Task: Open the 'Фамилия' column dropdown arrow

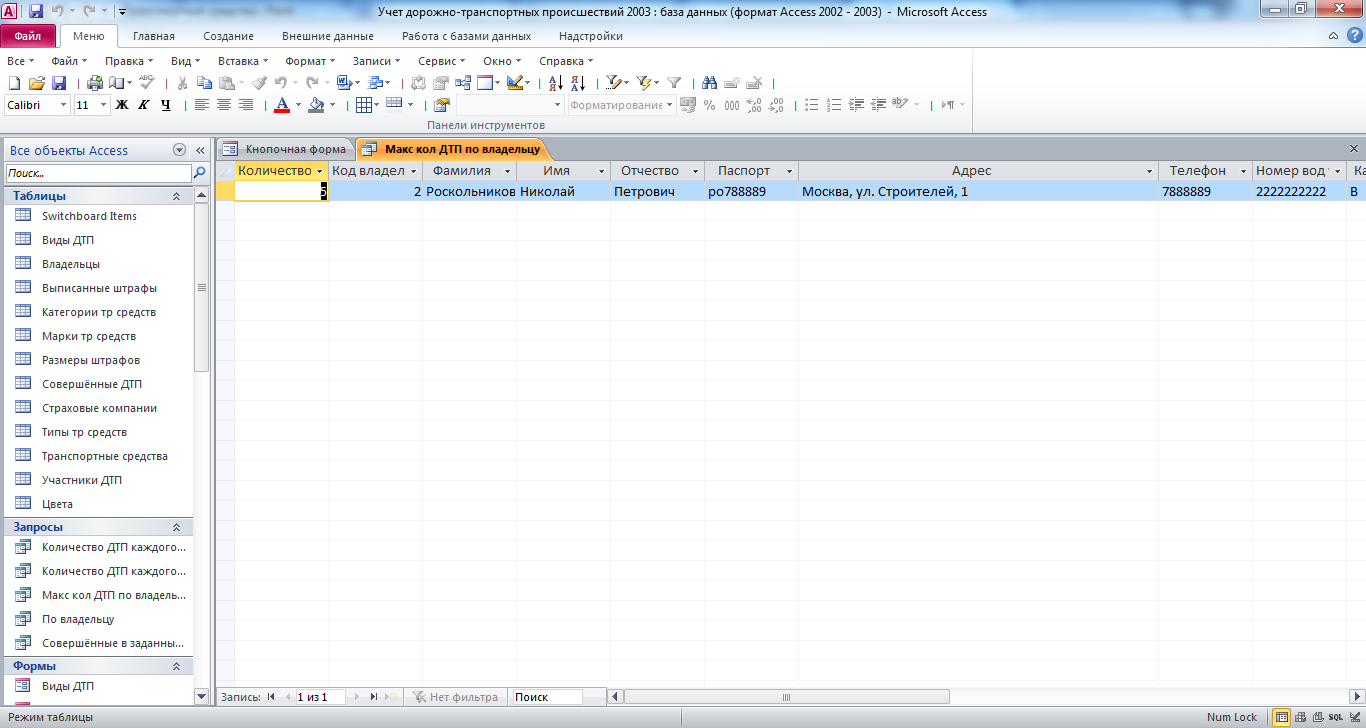Action: (508, 171)
